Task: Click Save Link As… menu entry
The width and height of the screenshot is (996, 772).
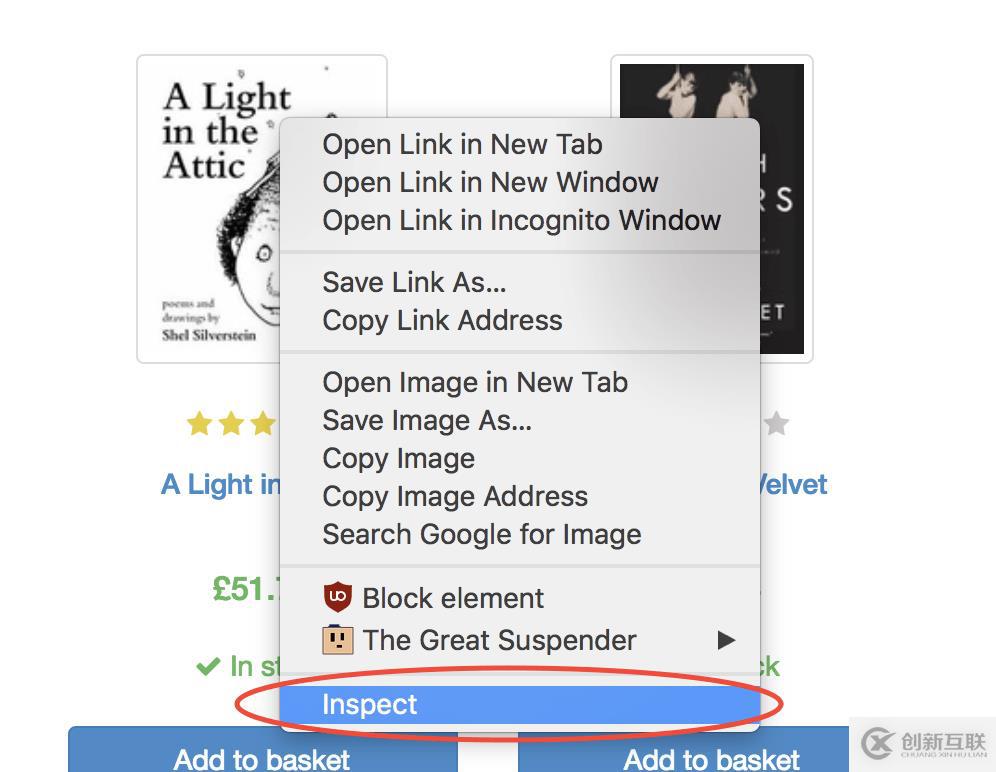Action: pyautogui.click(x=414, y=282)
